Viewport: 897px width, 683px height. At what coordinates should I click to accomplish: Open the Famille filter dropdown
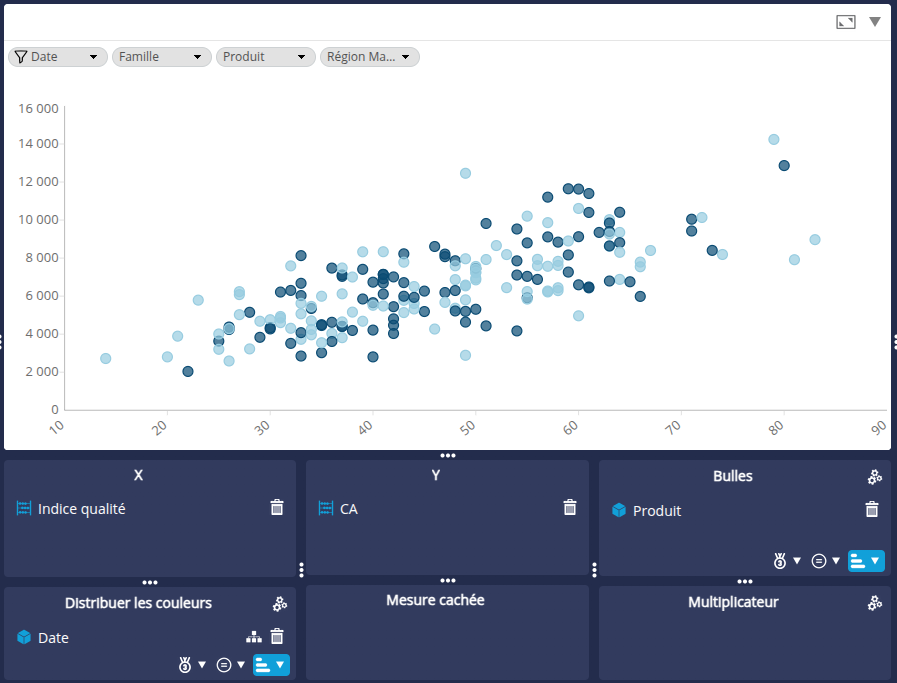point(162,57)
